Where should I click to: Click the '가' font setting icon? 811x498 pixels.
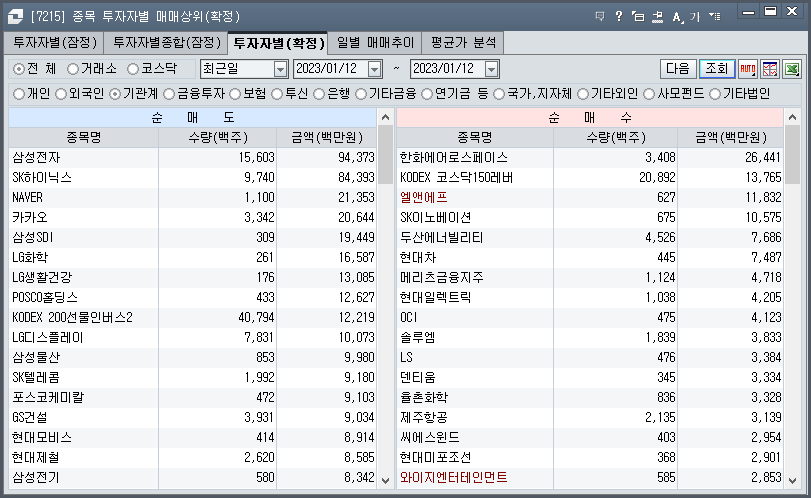tap(695, 17)
